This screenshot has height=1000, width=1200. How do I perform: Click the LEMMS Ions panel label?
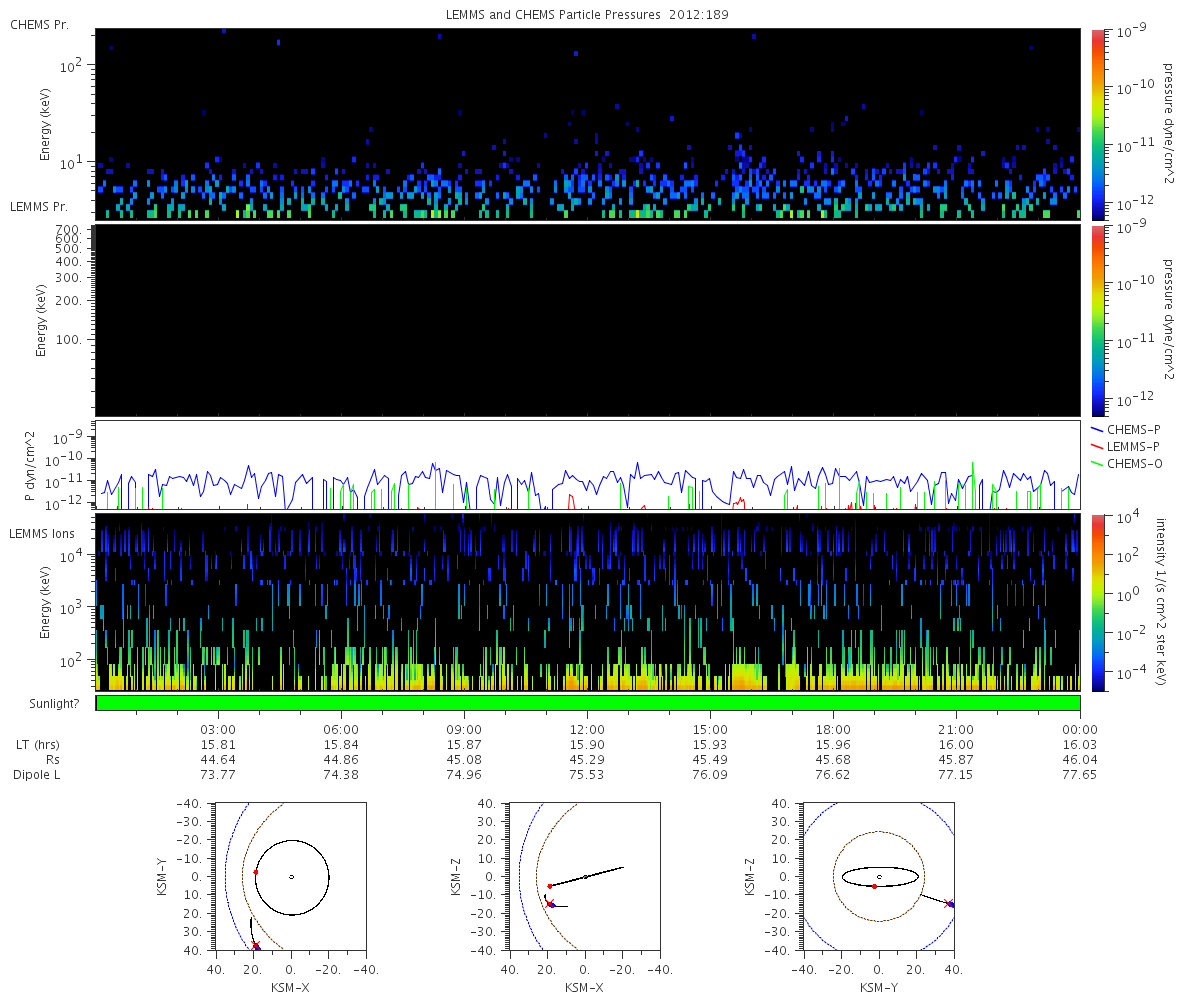[x=40, y=534]
